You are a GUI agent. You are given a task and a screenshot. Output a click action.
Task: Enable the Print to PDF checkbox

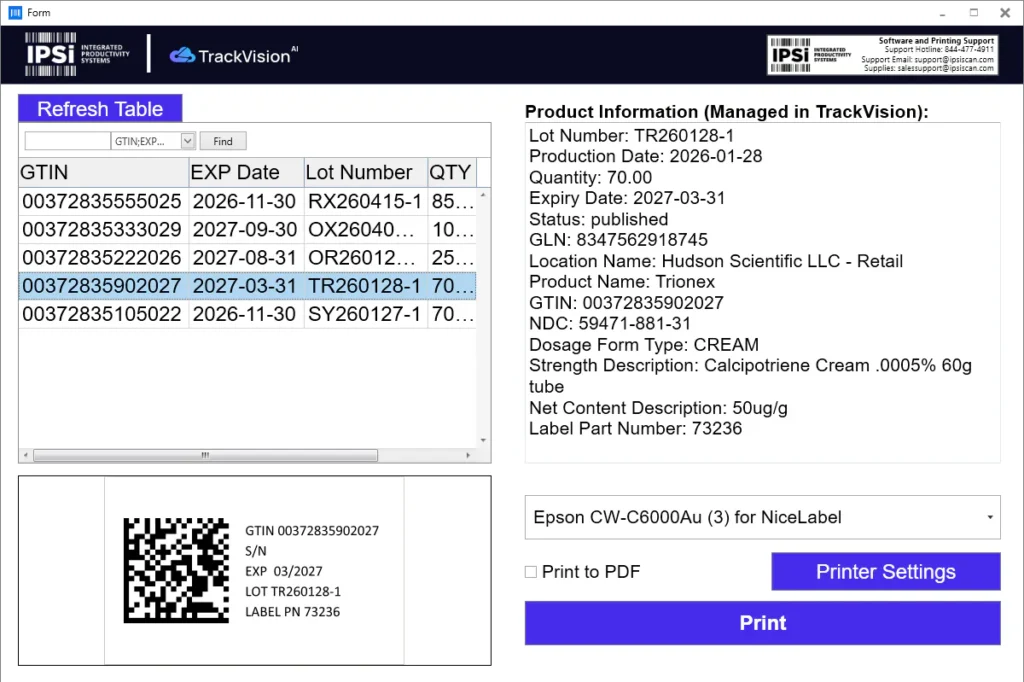(x=531, y=572)
